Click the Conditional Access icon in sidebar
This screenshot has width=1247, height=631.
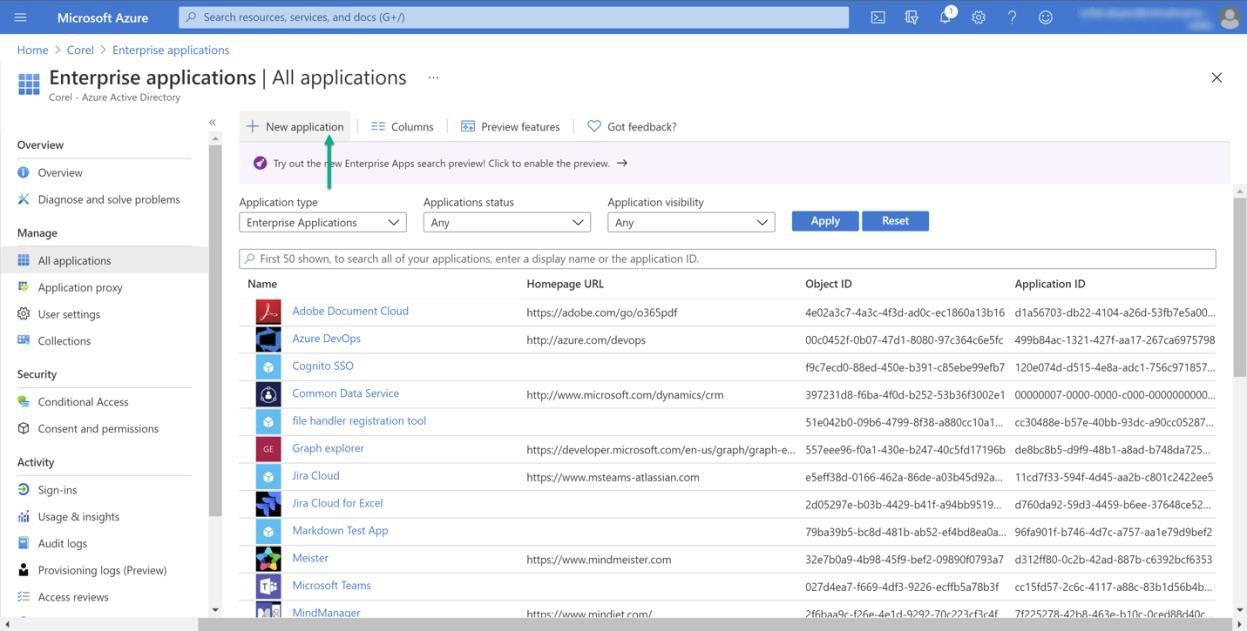click(x=24, y=402)
